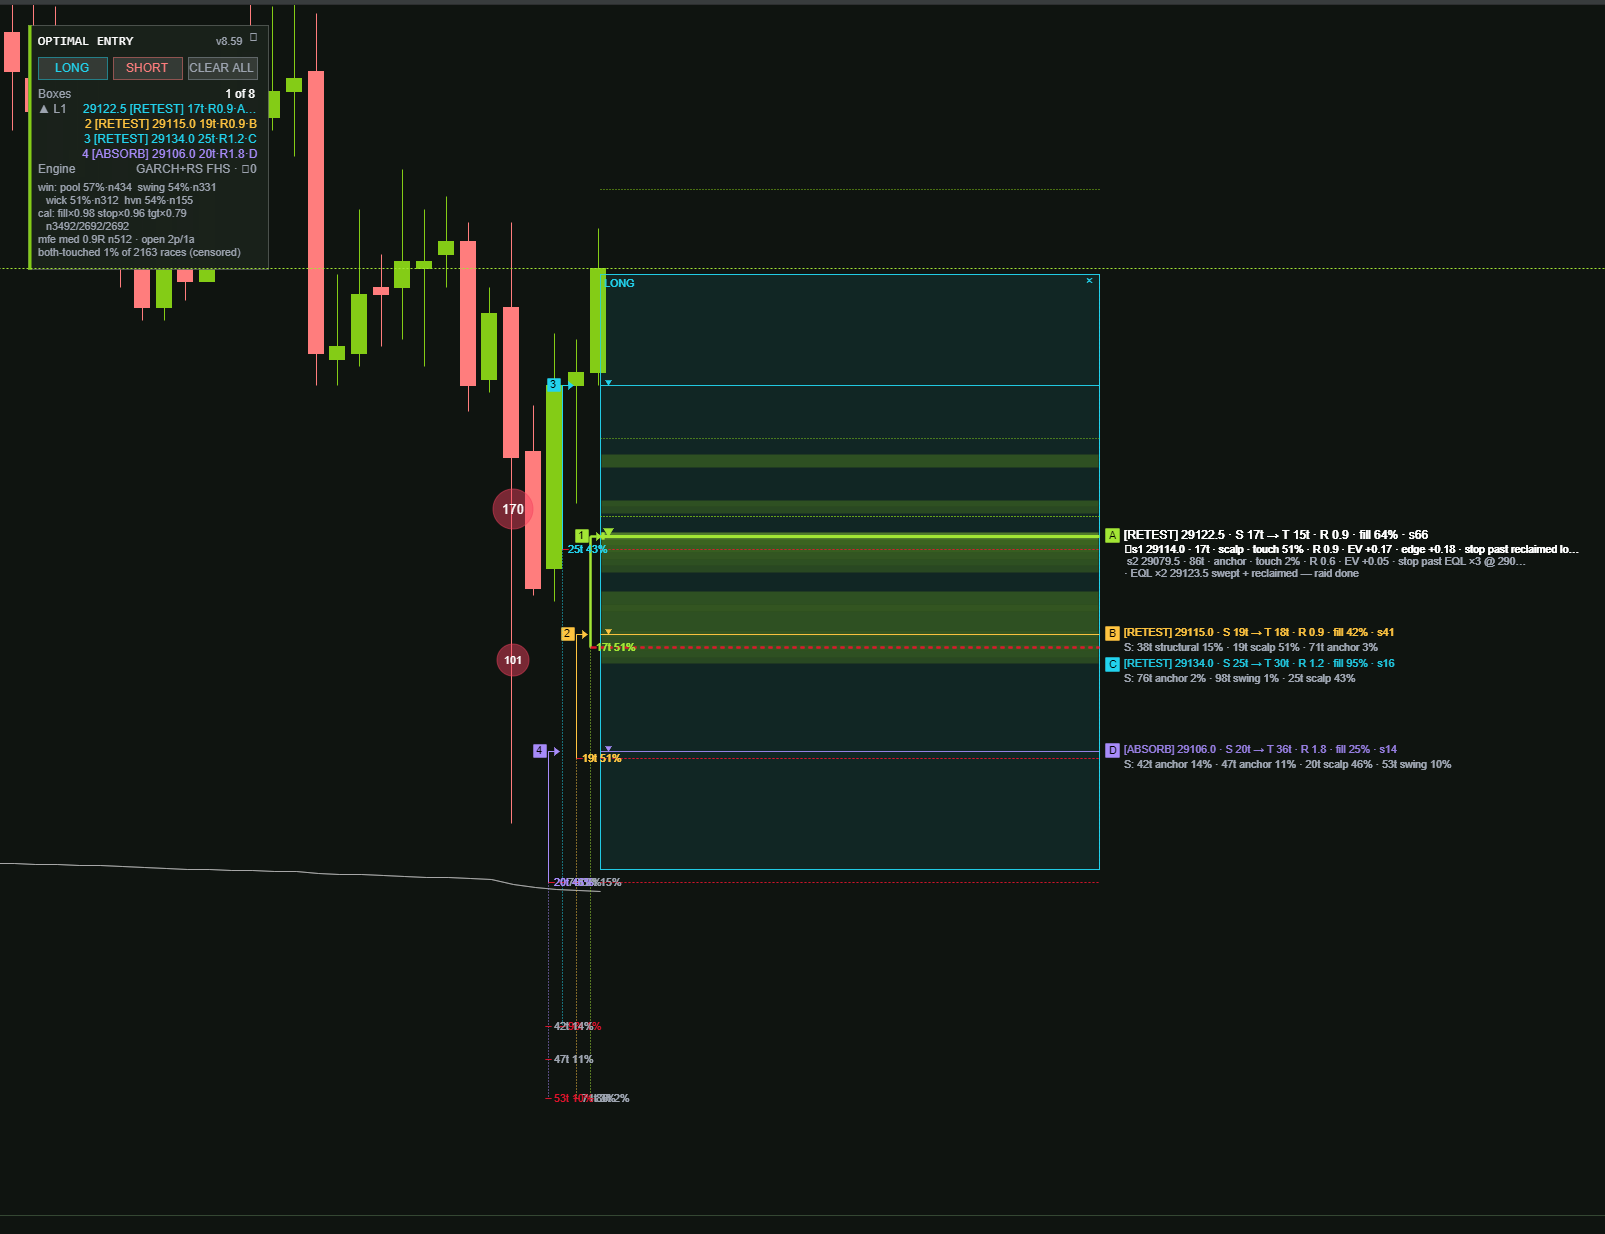Click the green A badge label
The width and height of the screenshot is (1605, 1234).
pyautogui.click(x=1112, y=536)
